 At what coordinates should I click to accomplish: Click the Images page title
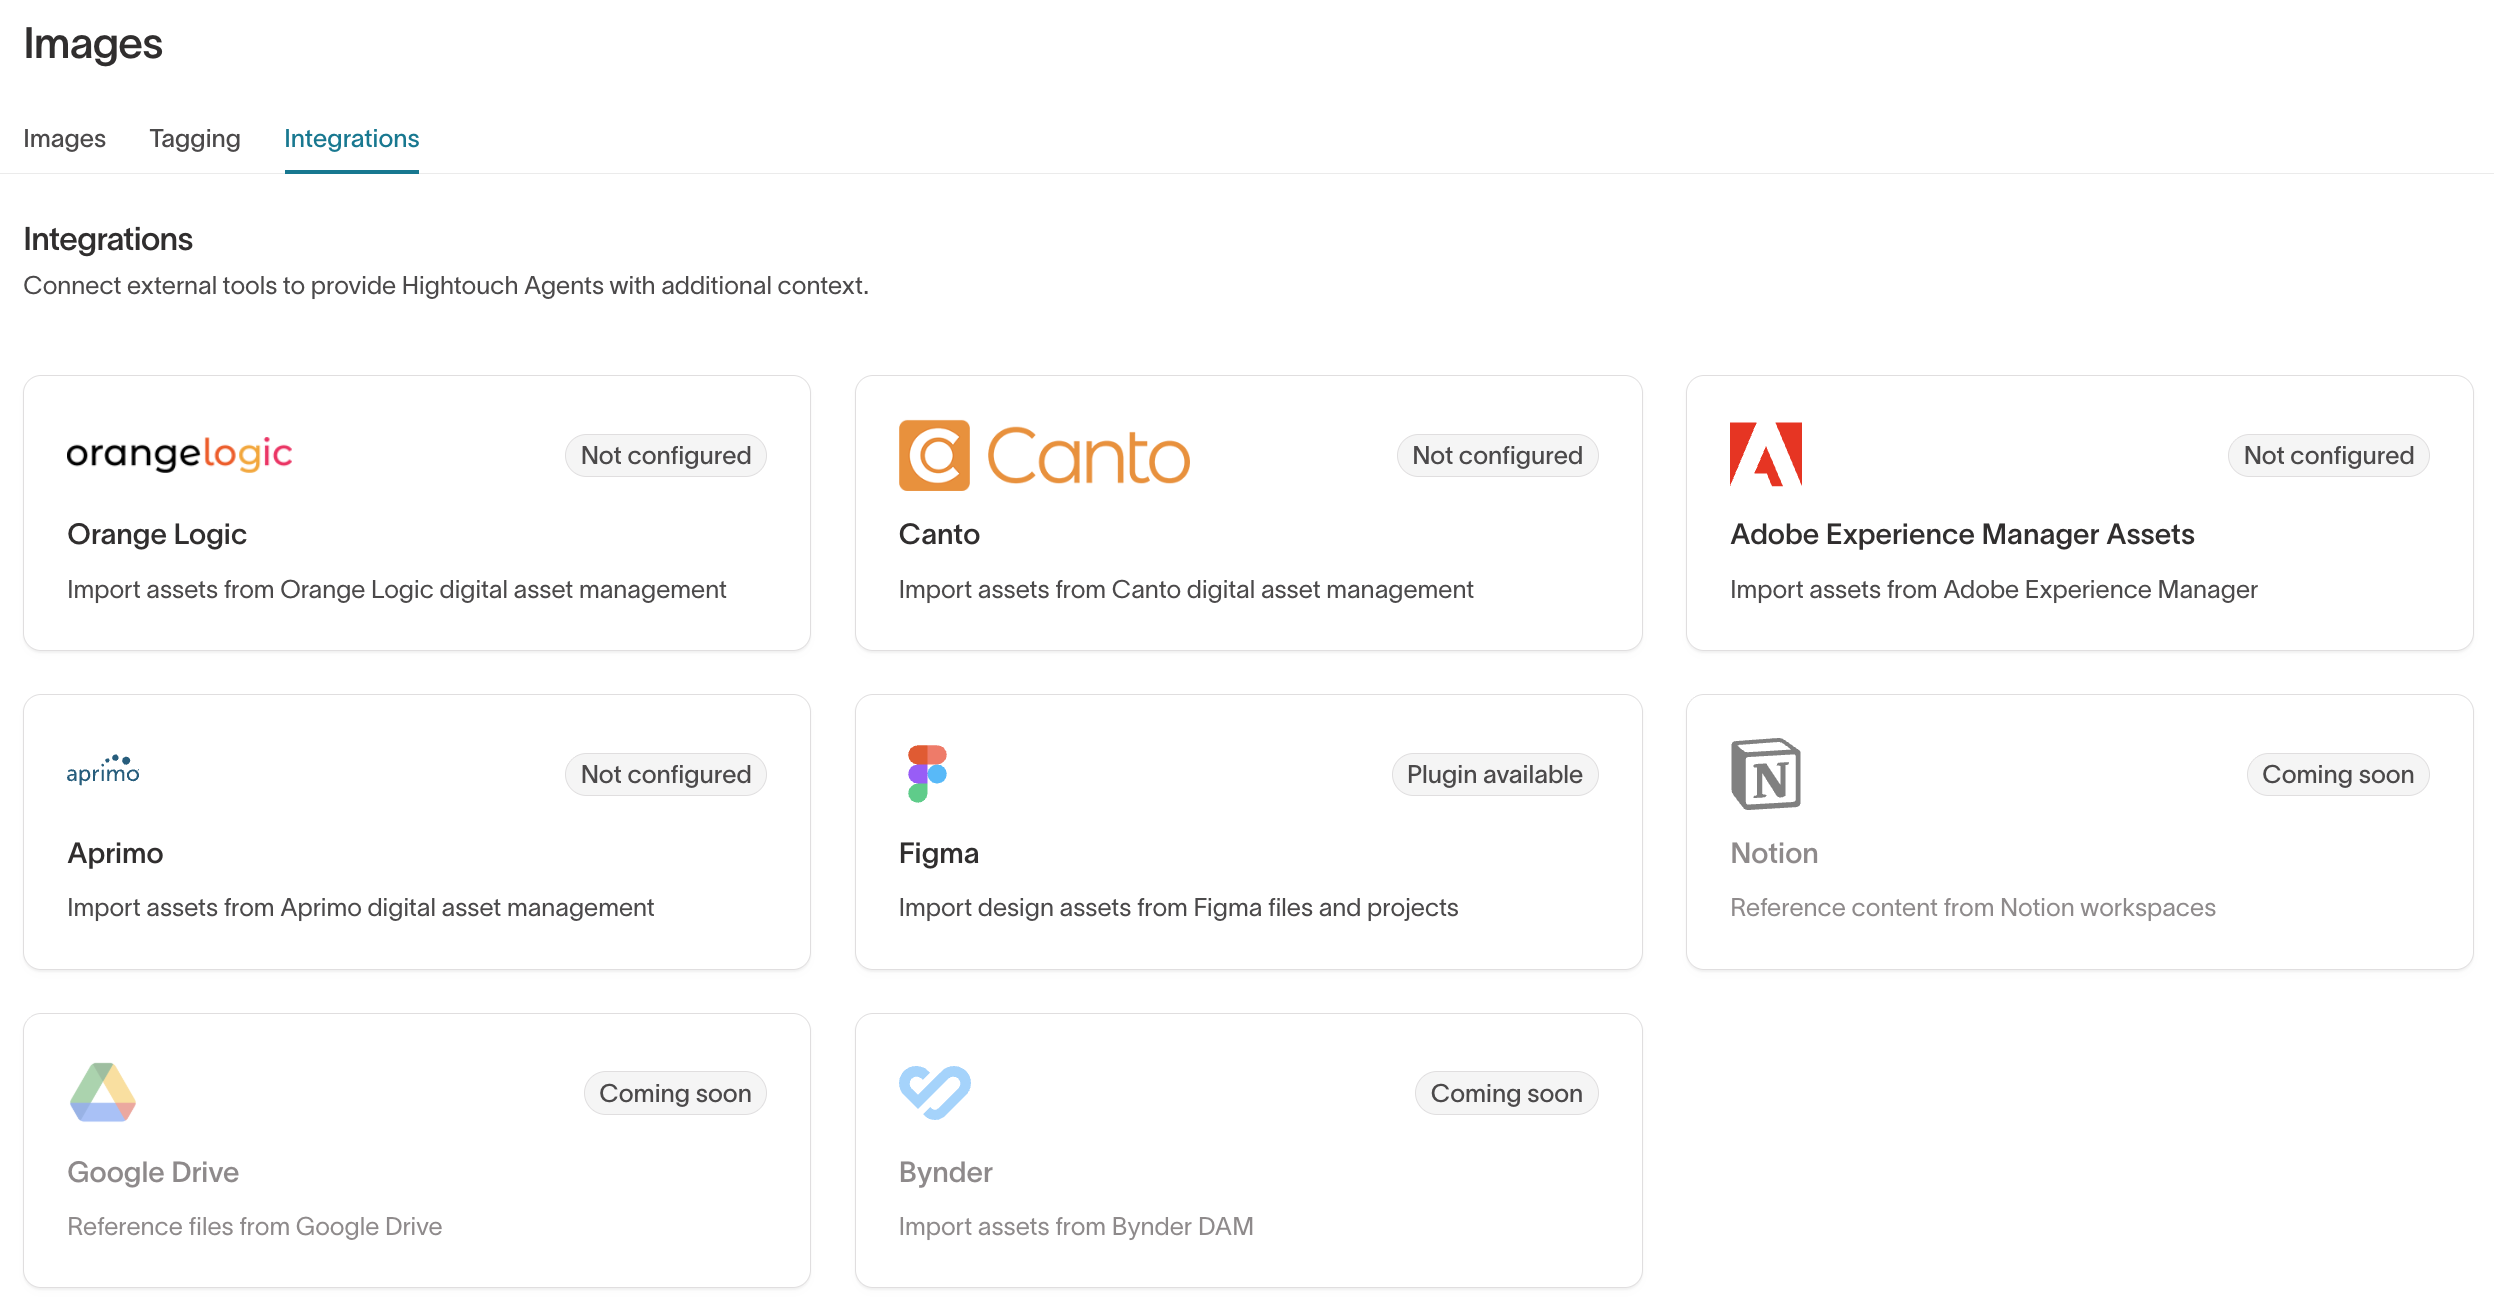pyautogui.click(x=92, y=44)
